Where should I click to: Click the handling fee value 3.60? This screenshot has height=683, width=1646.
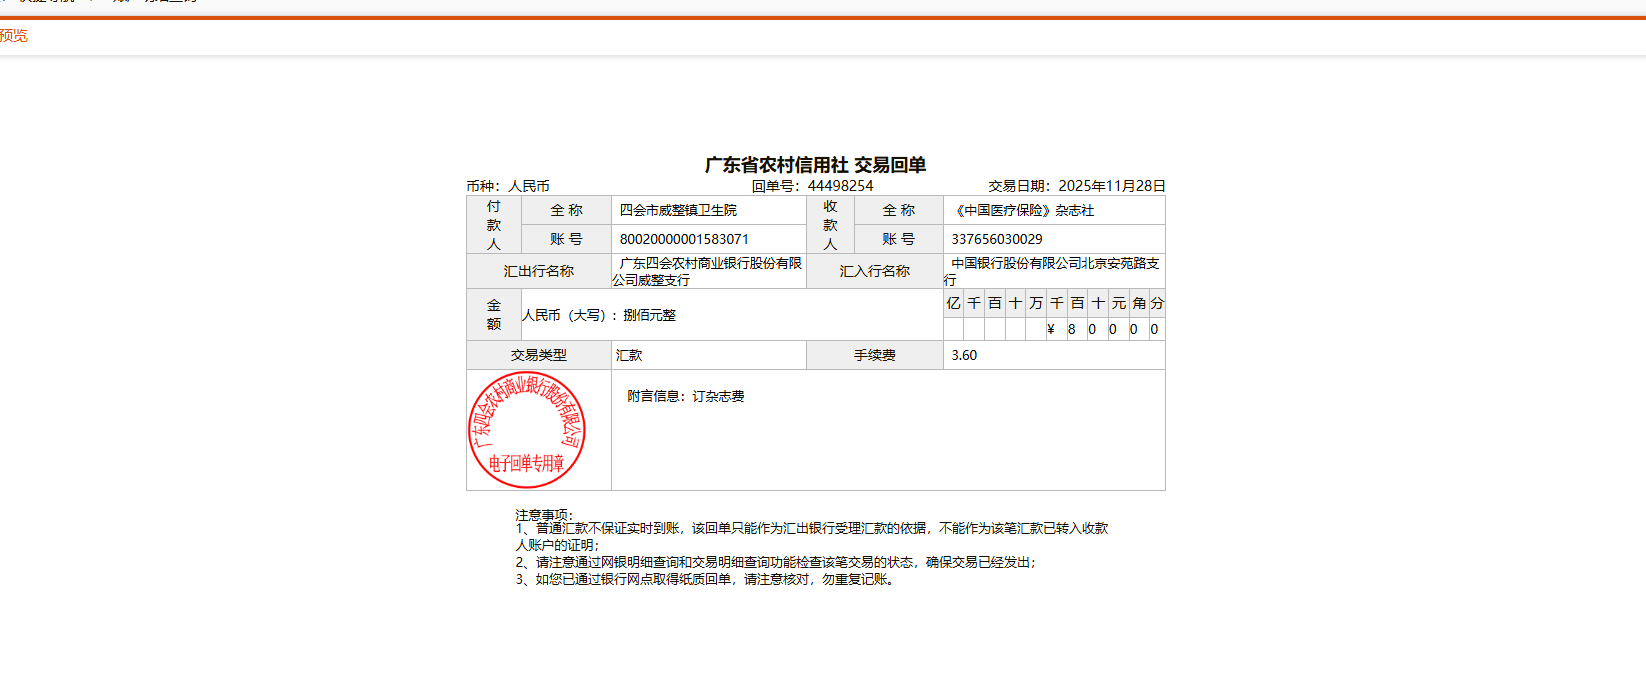click(964, 355)
